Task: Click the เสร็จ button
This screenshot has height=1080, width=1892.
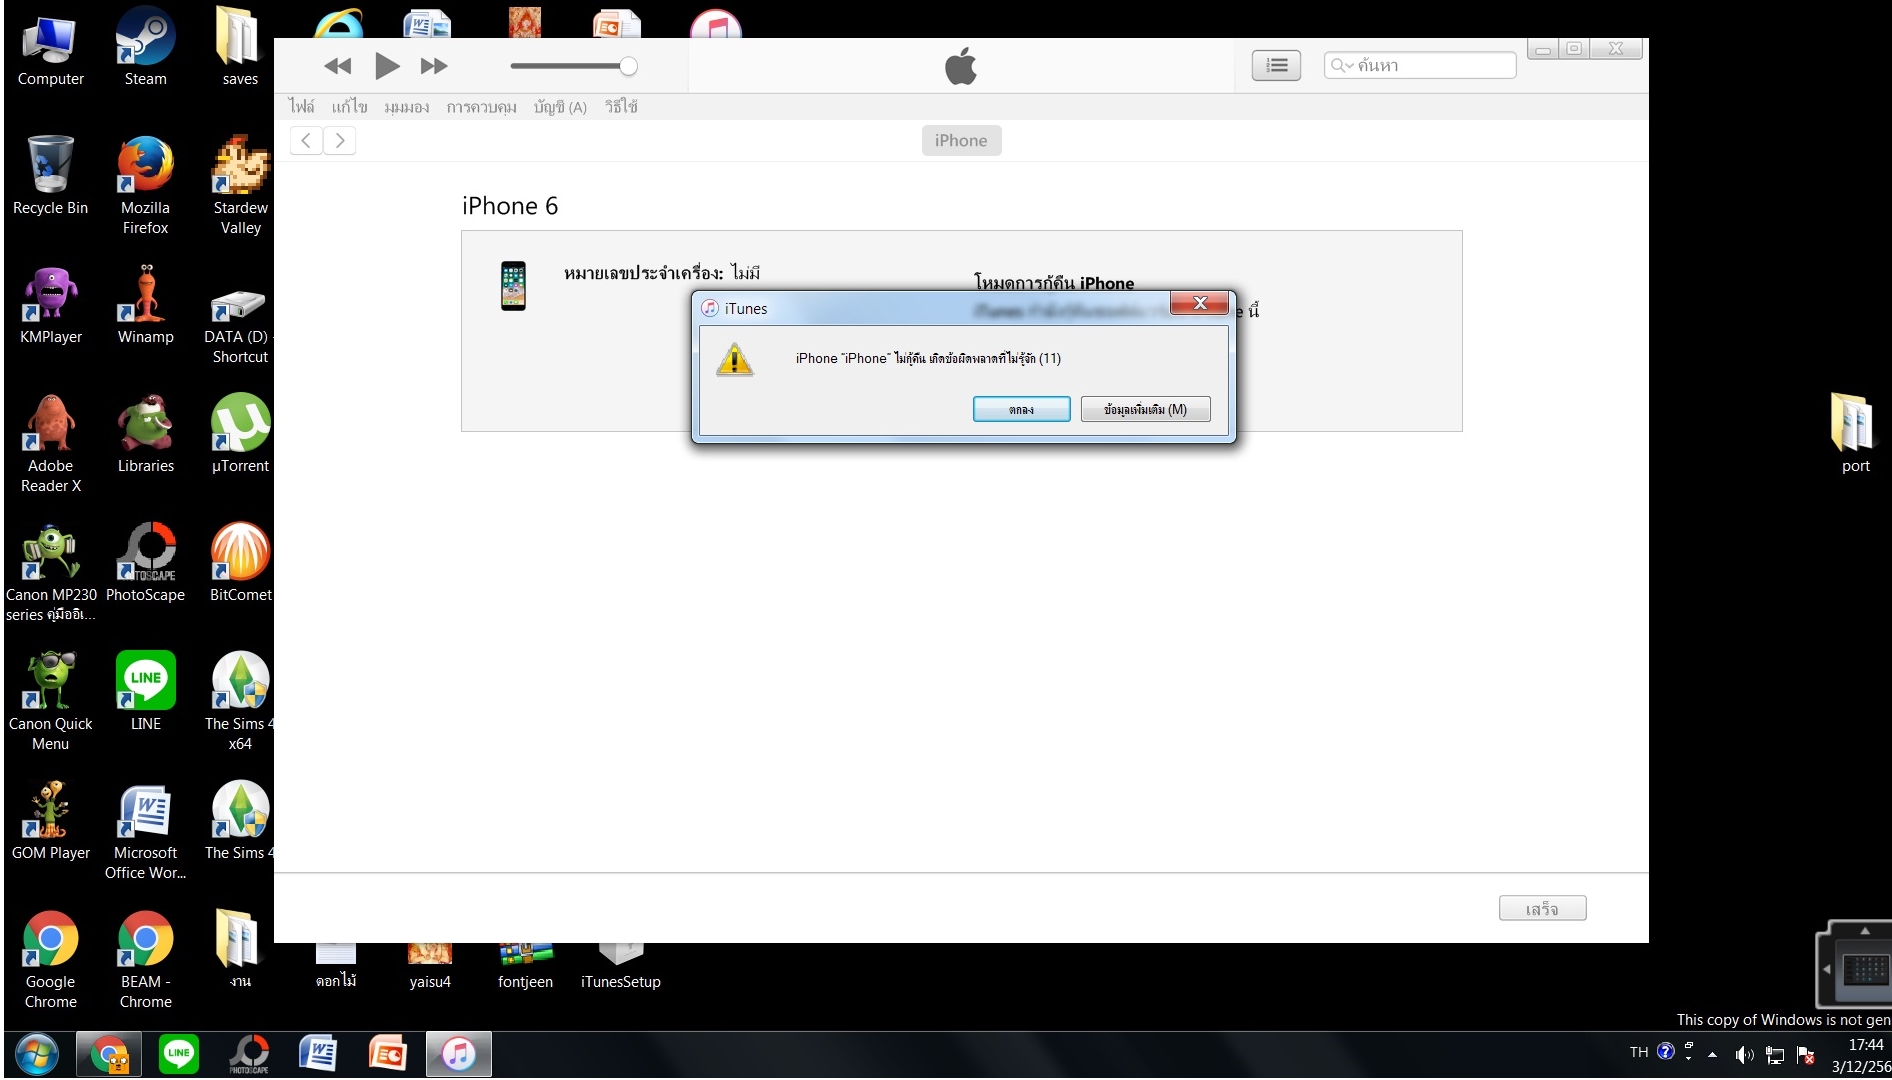Action: pos(1542,908)
